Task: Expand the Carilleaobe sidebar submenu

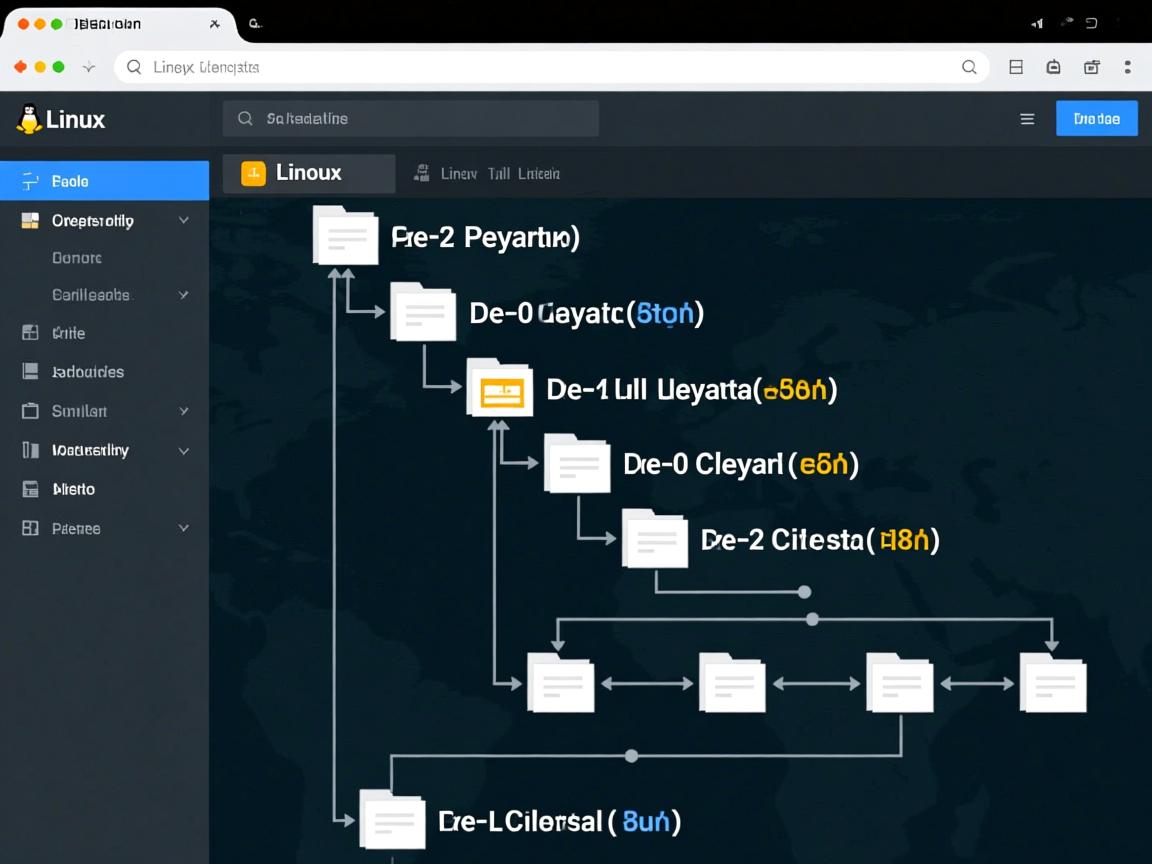Action: coord(184,295)
